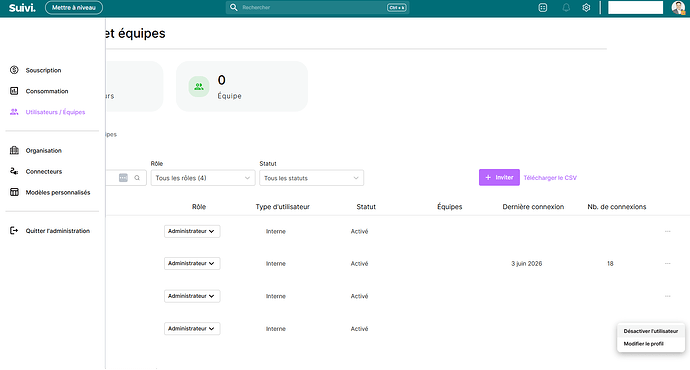
Task: Click the Rôle column header
Action: coord(199,207)
